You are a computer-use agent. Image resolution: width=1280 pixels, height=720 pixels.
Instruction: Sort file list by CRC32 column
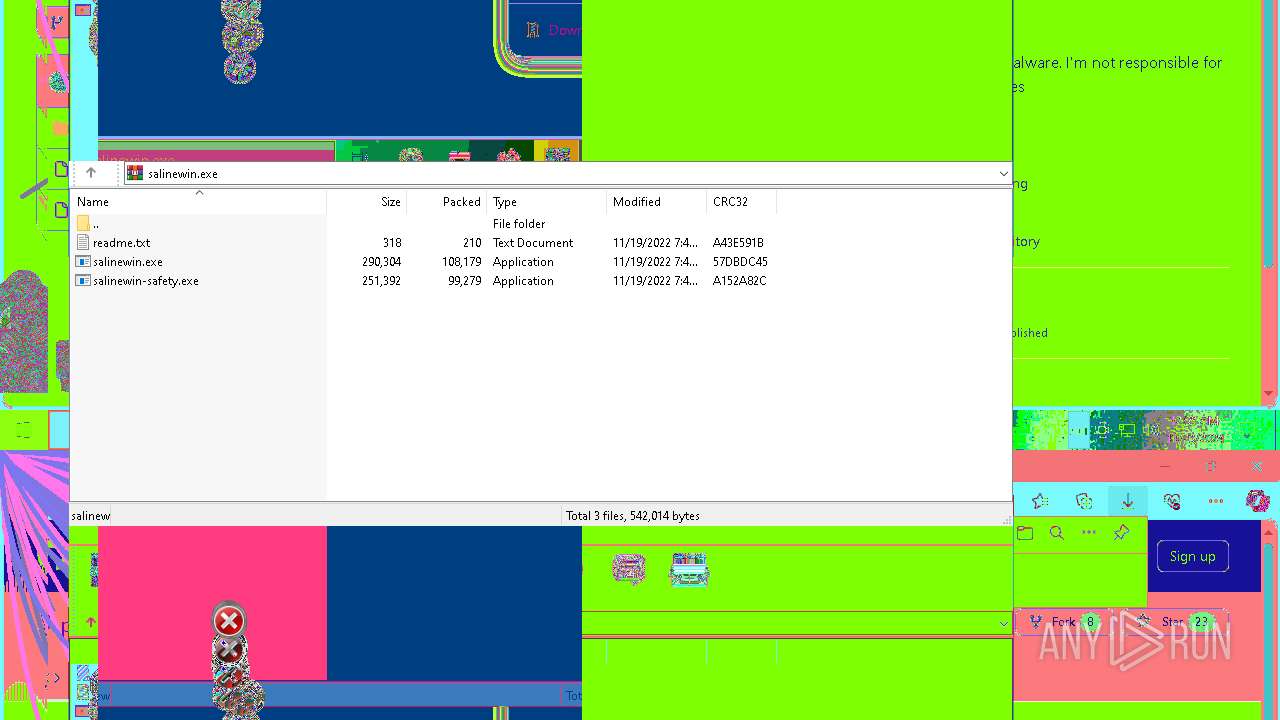click(742, 201)
